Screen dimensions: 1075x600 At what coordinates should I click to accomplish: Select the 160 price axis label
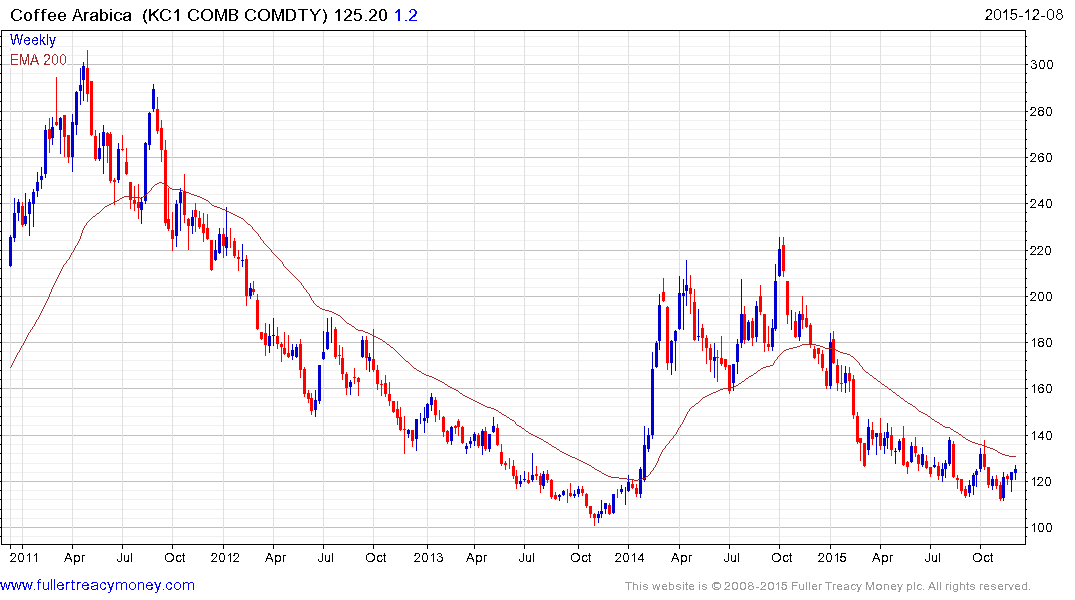click(x=1041, y=388)
